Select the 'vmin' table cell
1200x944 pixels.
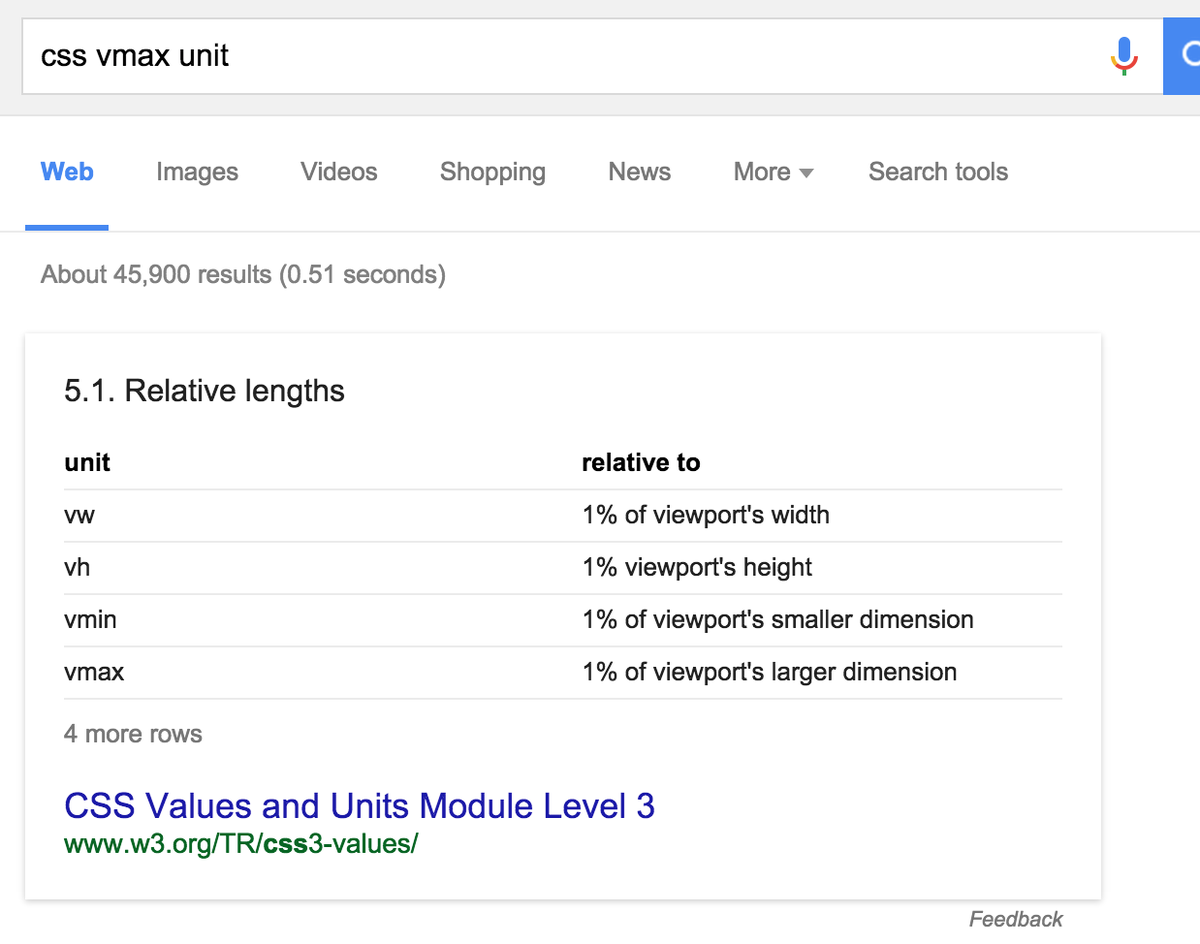322,620
